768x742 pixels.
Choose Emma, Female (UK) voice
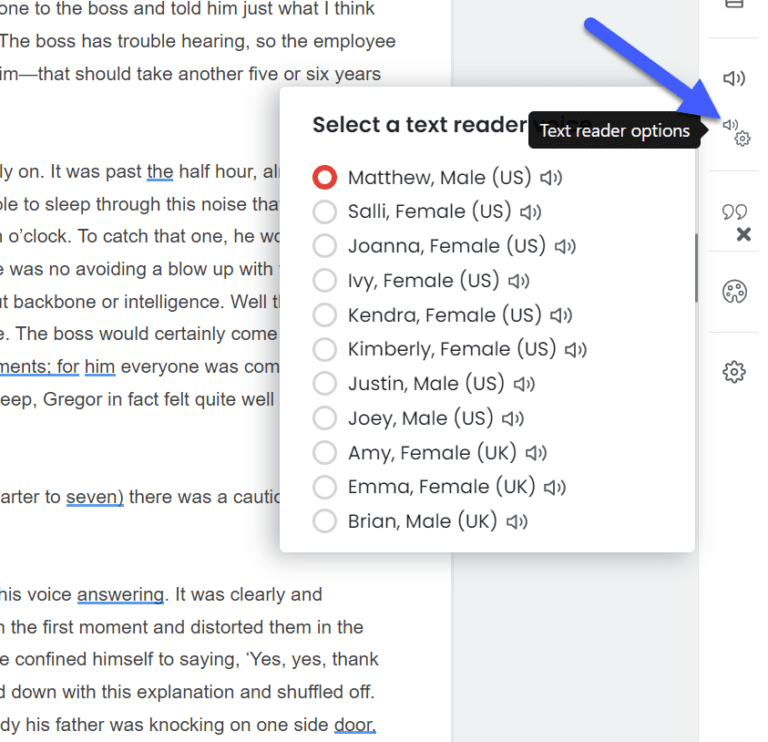325,487
